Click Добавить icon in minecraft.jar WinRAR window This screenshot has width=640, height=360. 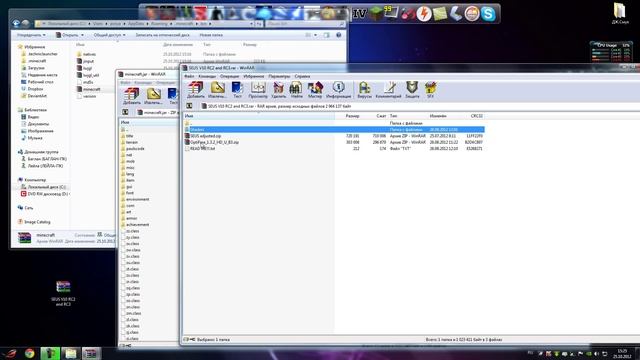(x=131, y=96)
